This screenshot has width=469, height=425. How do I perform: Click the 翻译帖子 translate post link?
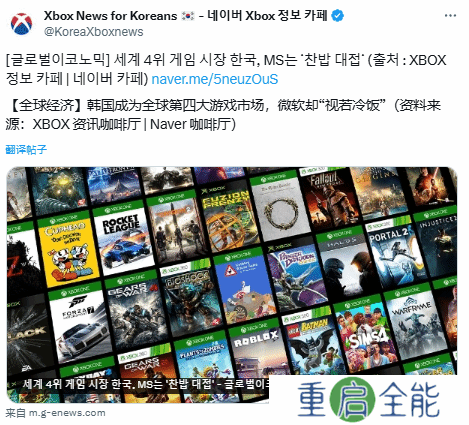[x=26, y=150]
